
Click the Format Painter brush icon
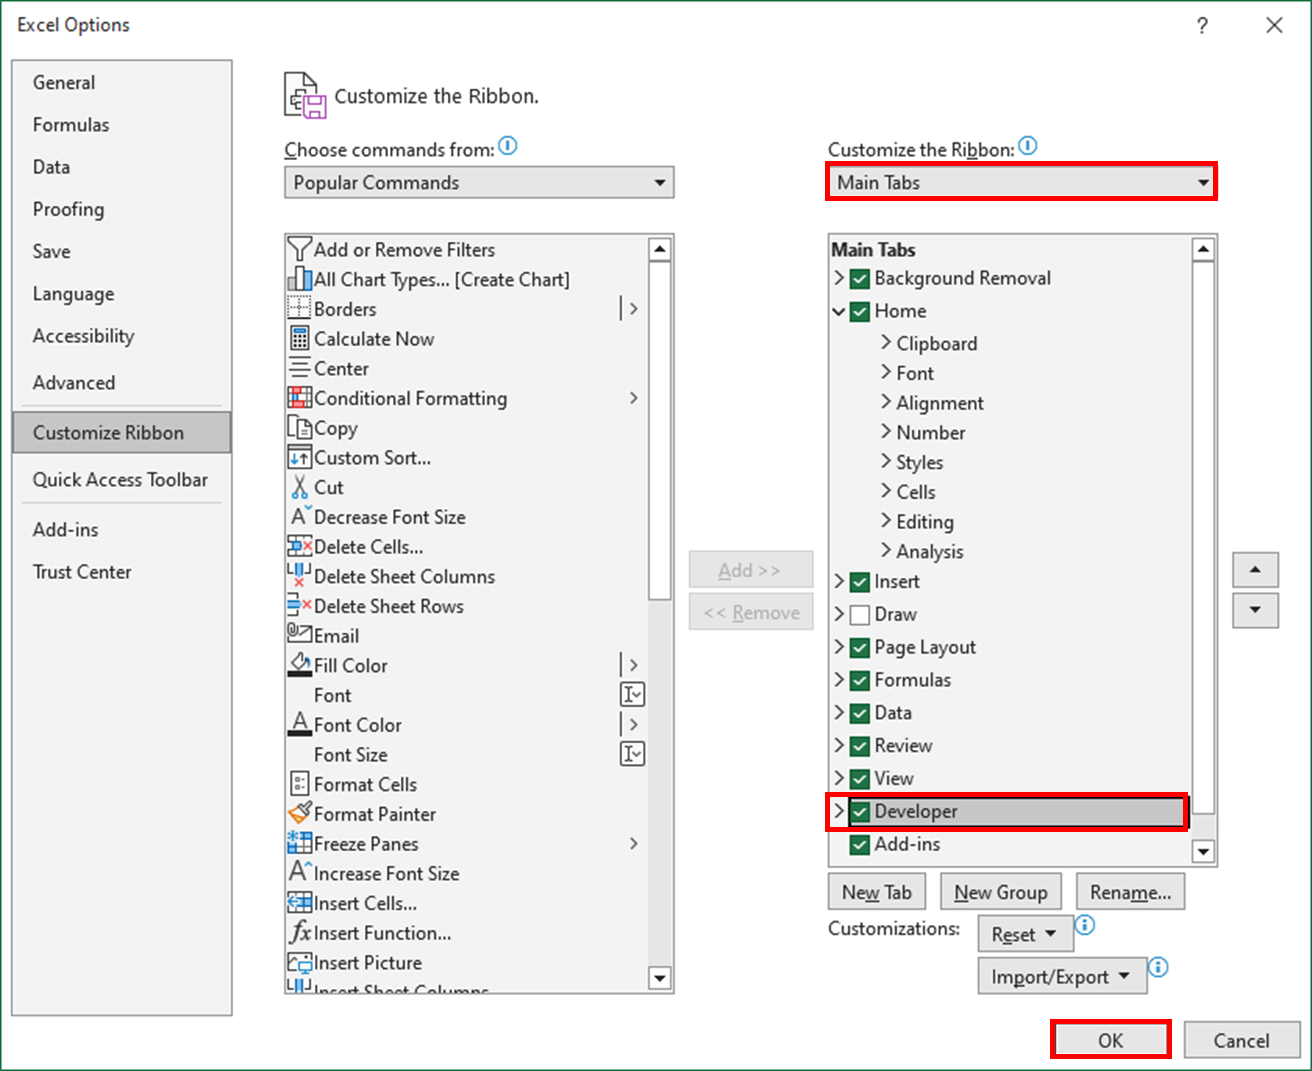coord(299,813)
